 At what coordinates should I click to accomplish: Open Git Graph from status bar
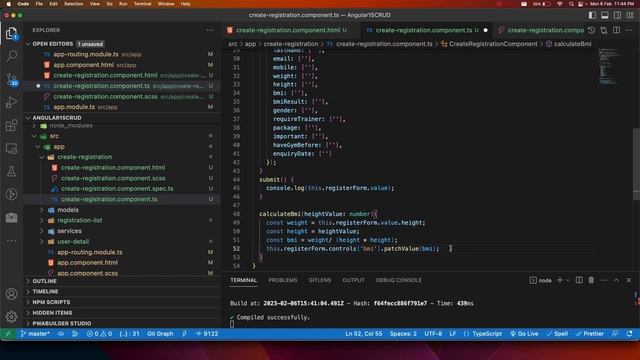pyautogui.click(x=160, y=333)
